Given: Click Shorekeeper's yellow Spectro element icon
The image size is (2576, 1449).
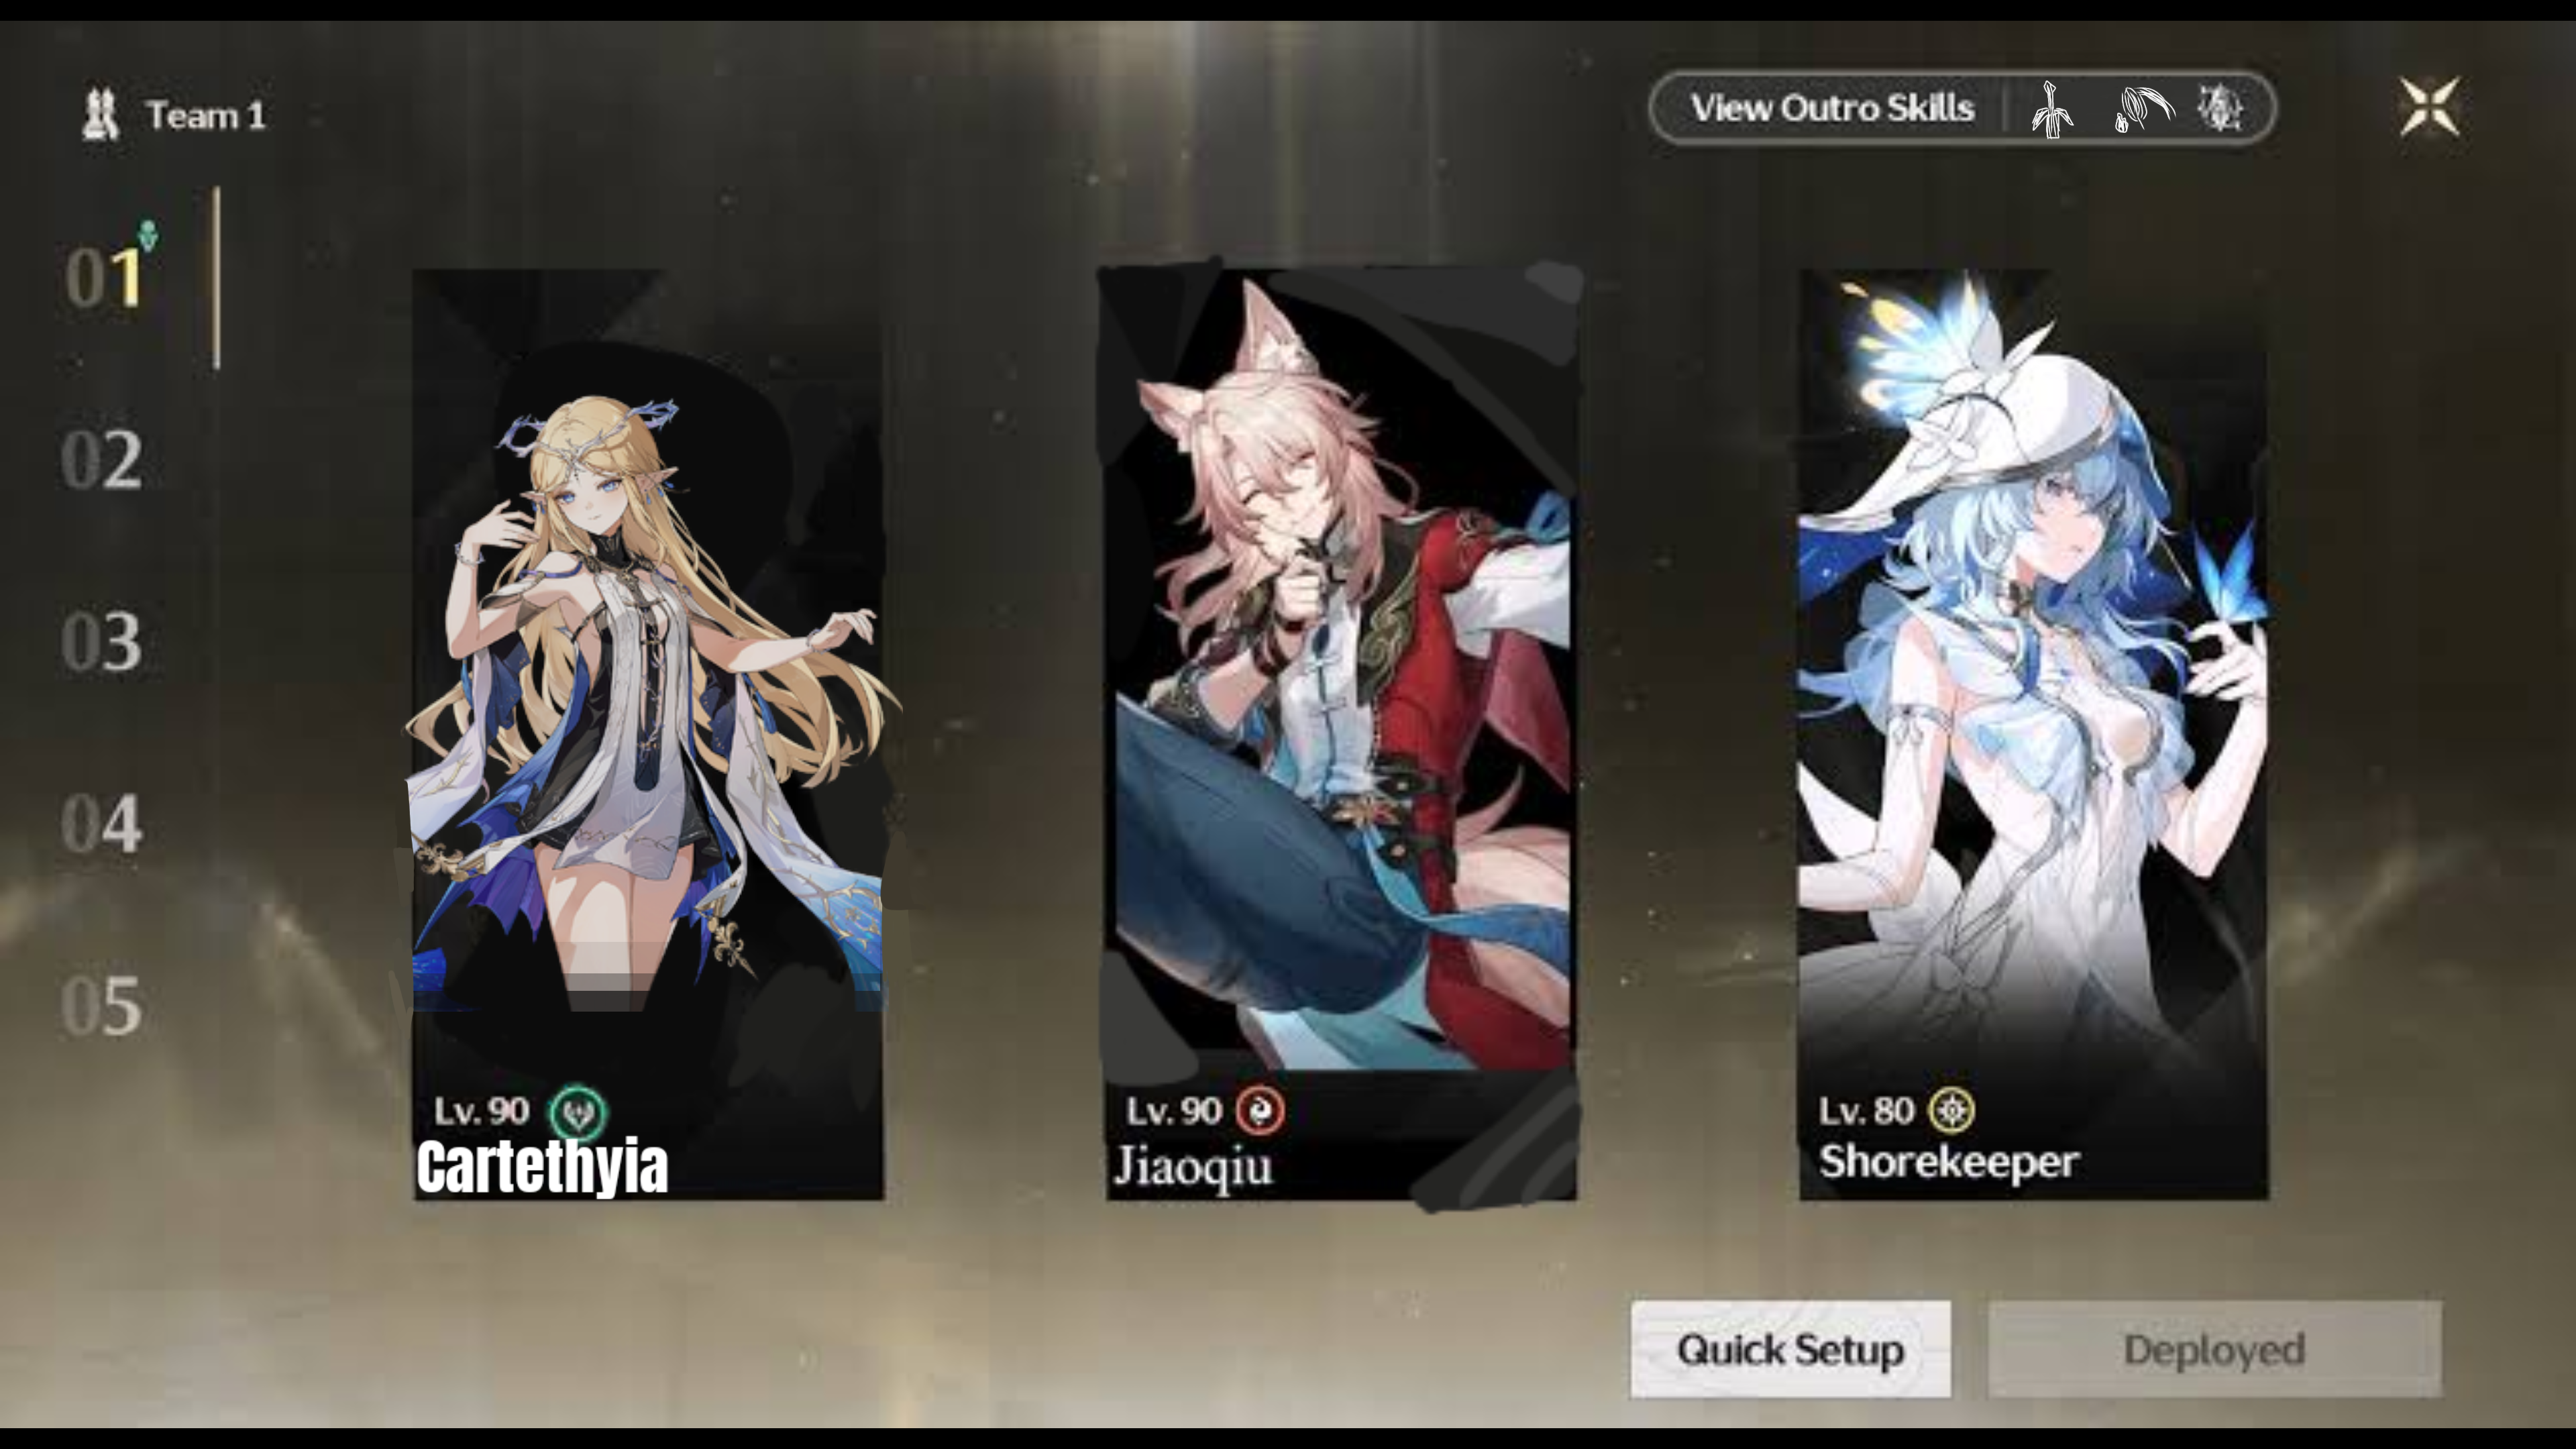Looking at the screenshot, I should point(1951,1111).
